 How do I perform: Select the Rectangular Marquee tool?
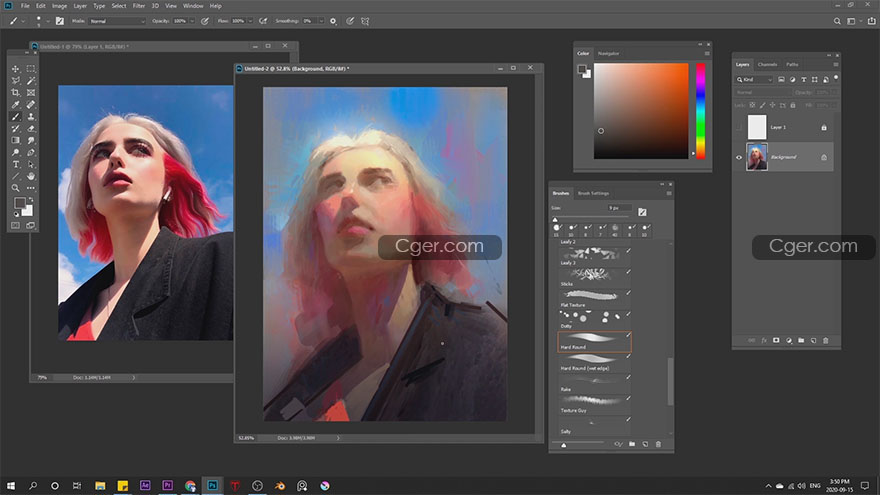31,68
